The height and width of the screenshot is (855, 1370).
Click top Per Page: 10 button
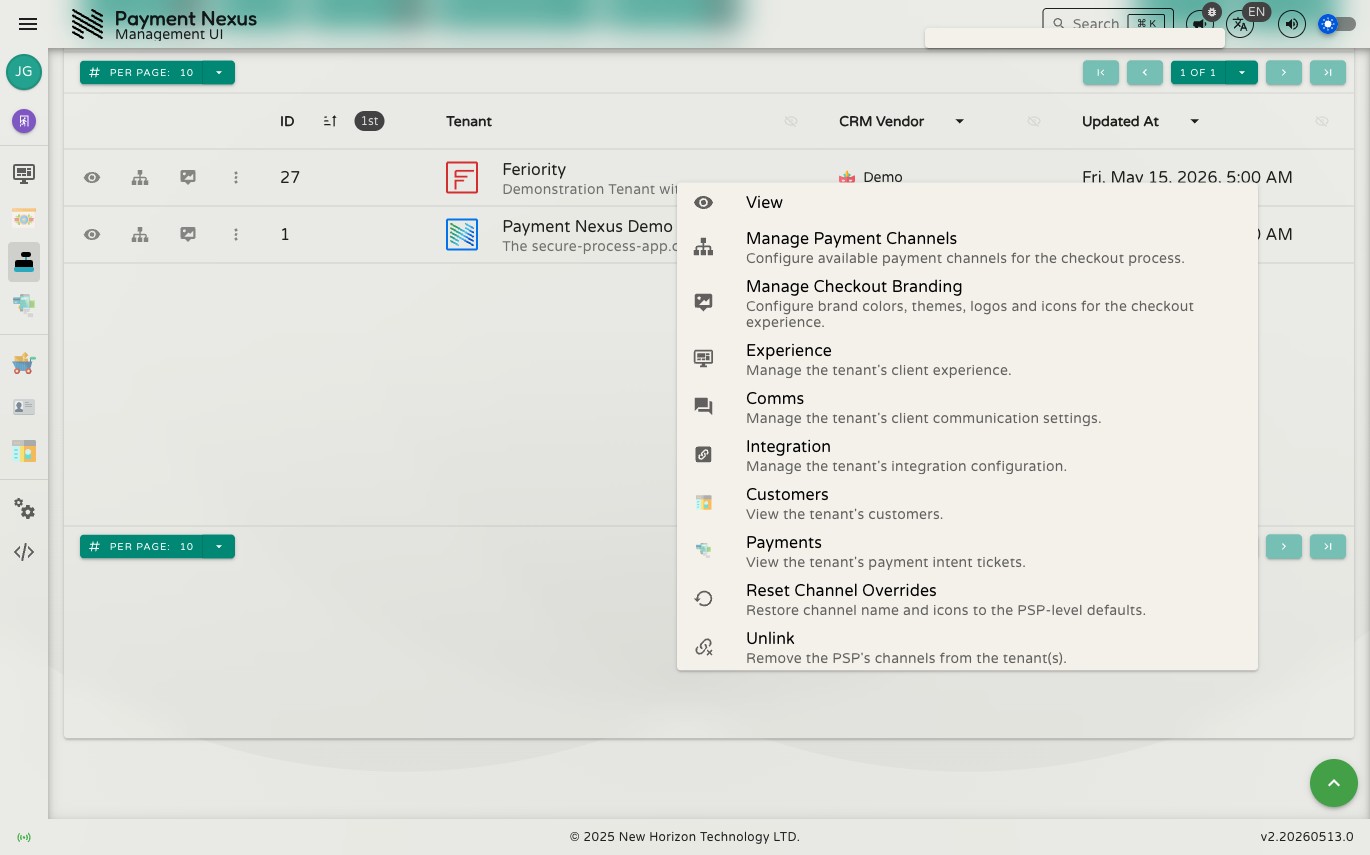[x=141, y=72]
